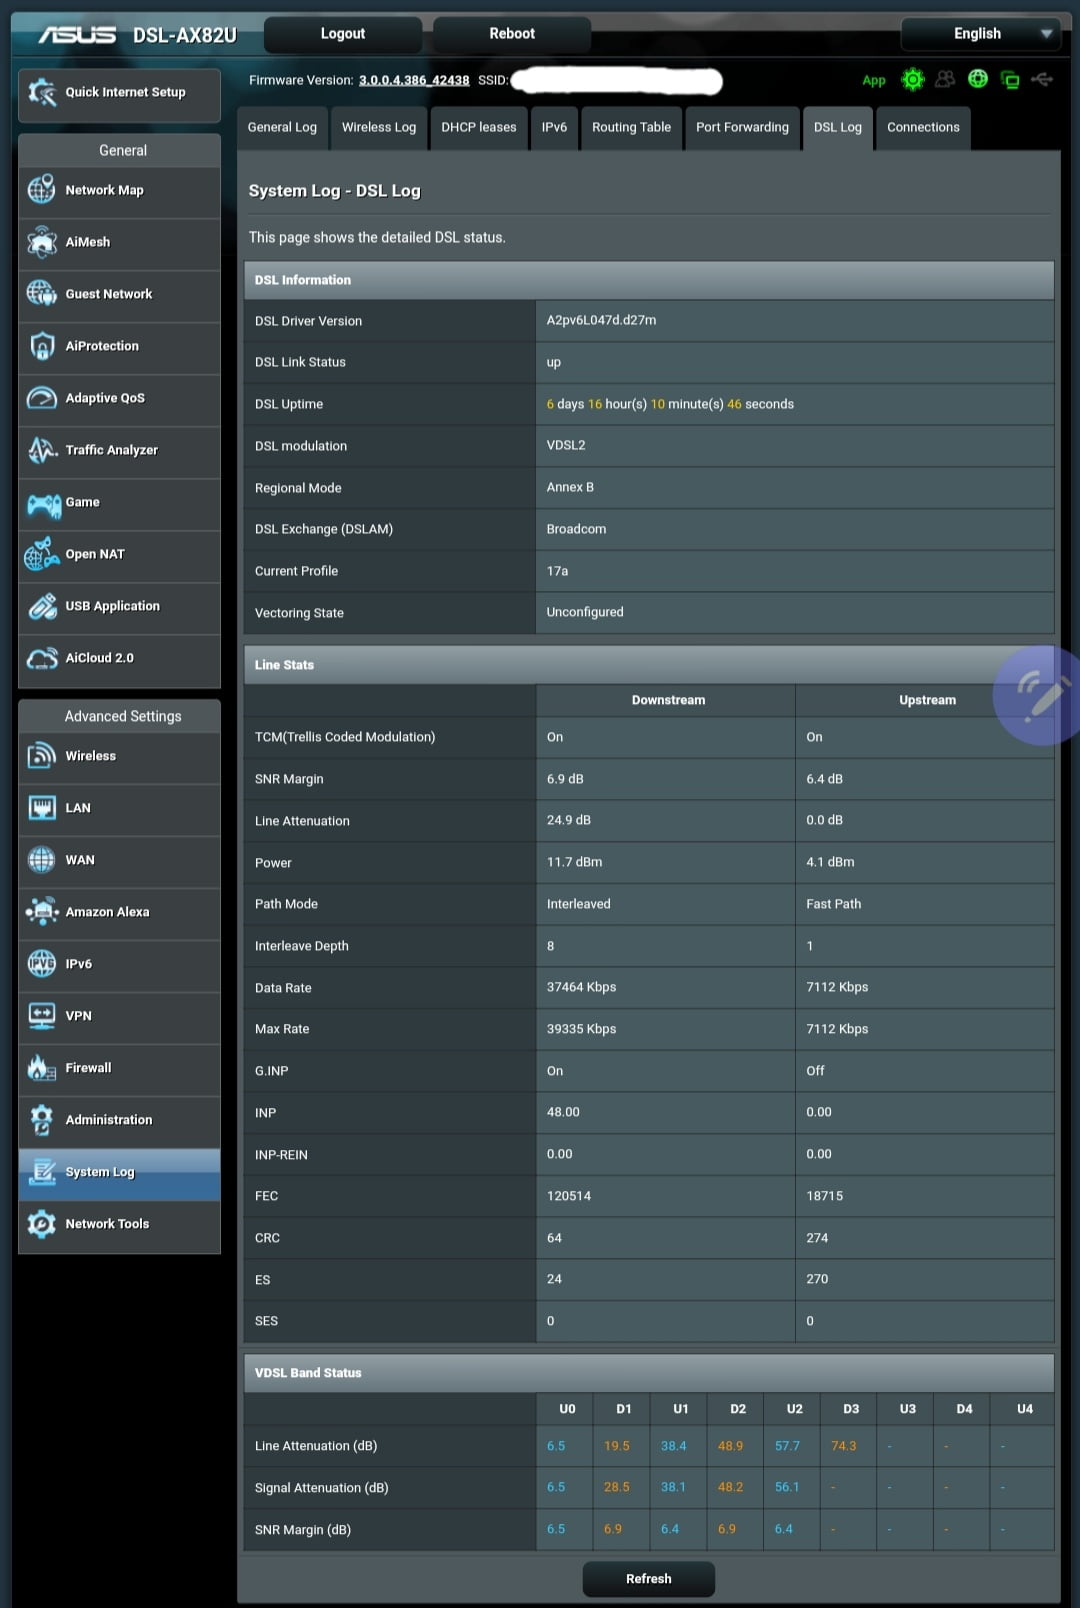Click the green internet globe status icon
The image size is (1080, 1608).
pyautogui.click(x=978, y=79)
